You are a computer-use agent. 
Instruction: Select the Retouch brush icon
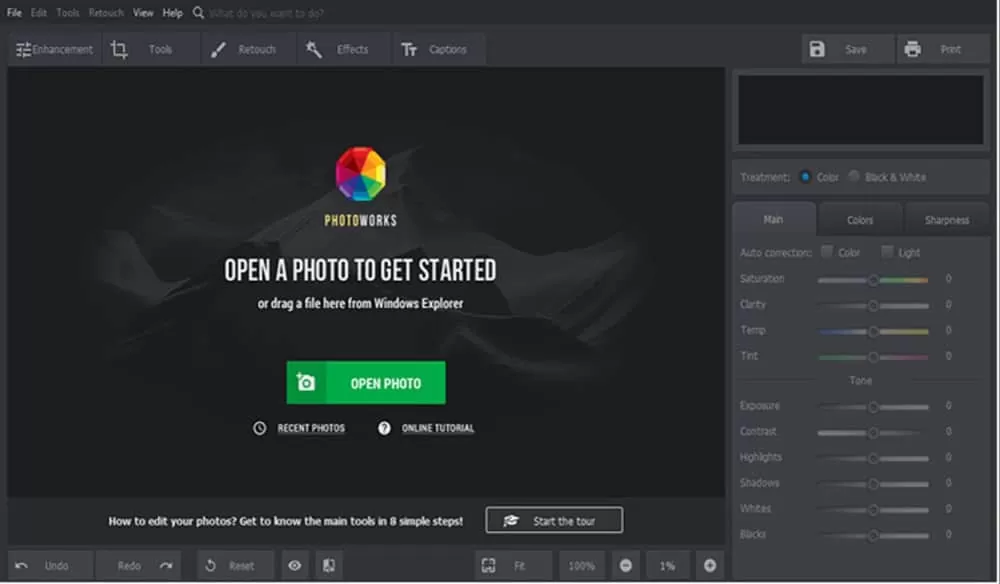tap(218, 50)
